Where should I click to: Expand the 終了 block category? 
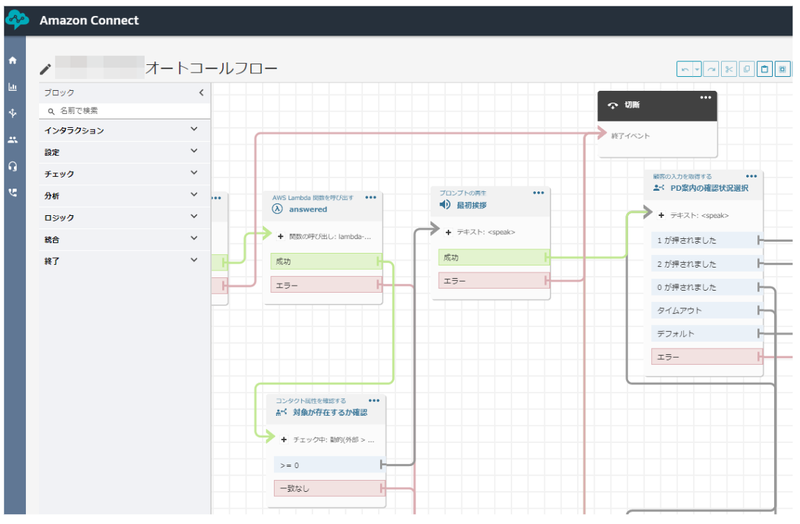(x=124, y=261)
